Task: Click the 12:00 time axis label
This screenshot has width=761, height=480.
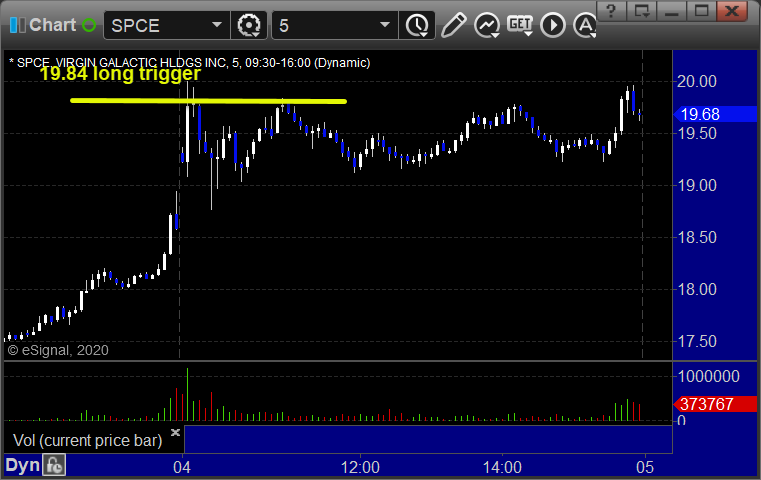Action: click(360, 467)
